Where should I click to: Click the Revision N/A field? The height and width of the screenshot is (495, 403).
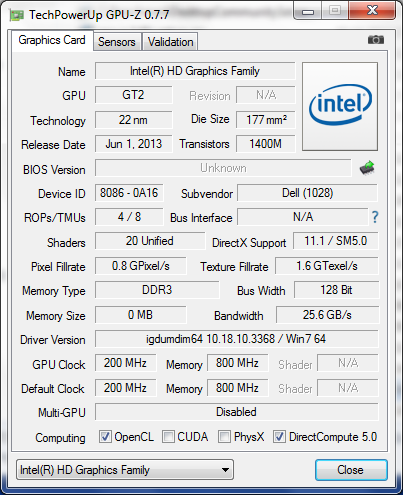point(266,95)
